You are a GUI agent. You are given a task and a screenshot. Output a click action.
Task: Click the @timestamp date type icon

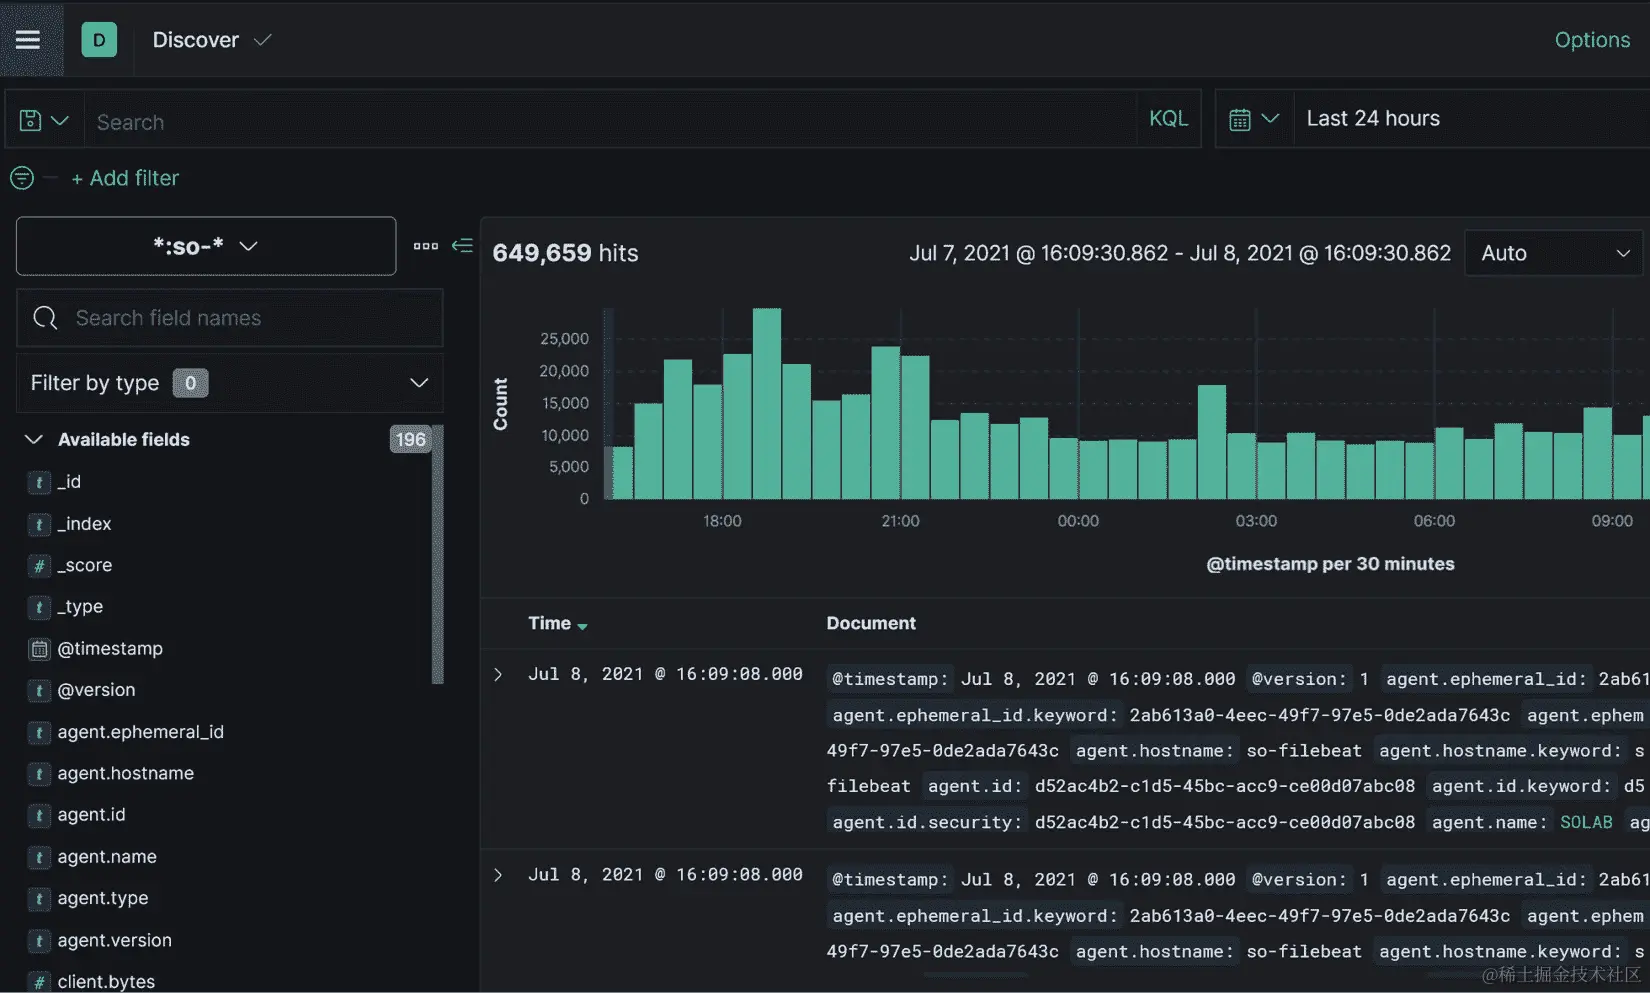pos(38,649)
